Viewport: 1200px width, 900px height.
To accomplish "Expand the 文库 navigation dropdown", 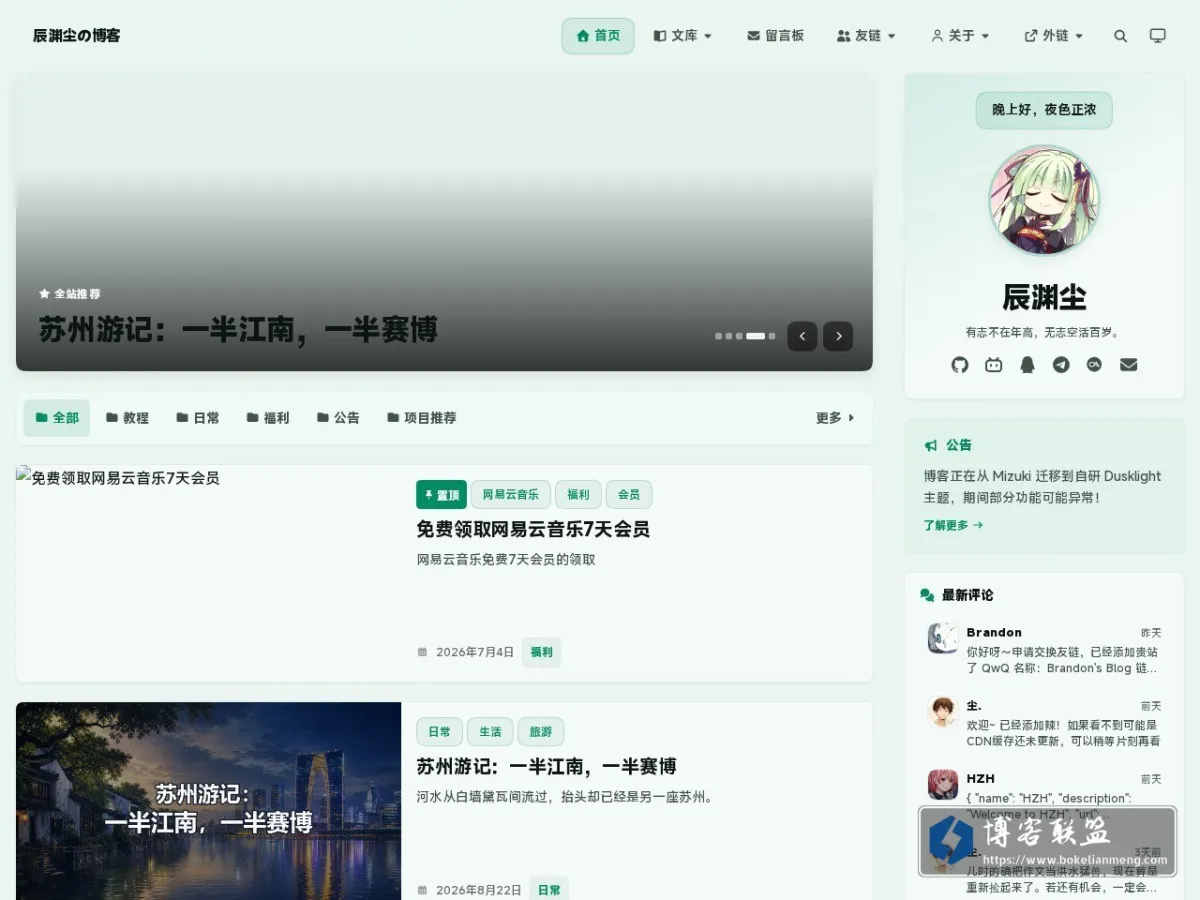I will (683, 36).
